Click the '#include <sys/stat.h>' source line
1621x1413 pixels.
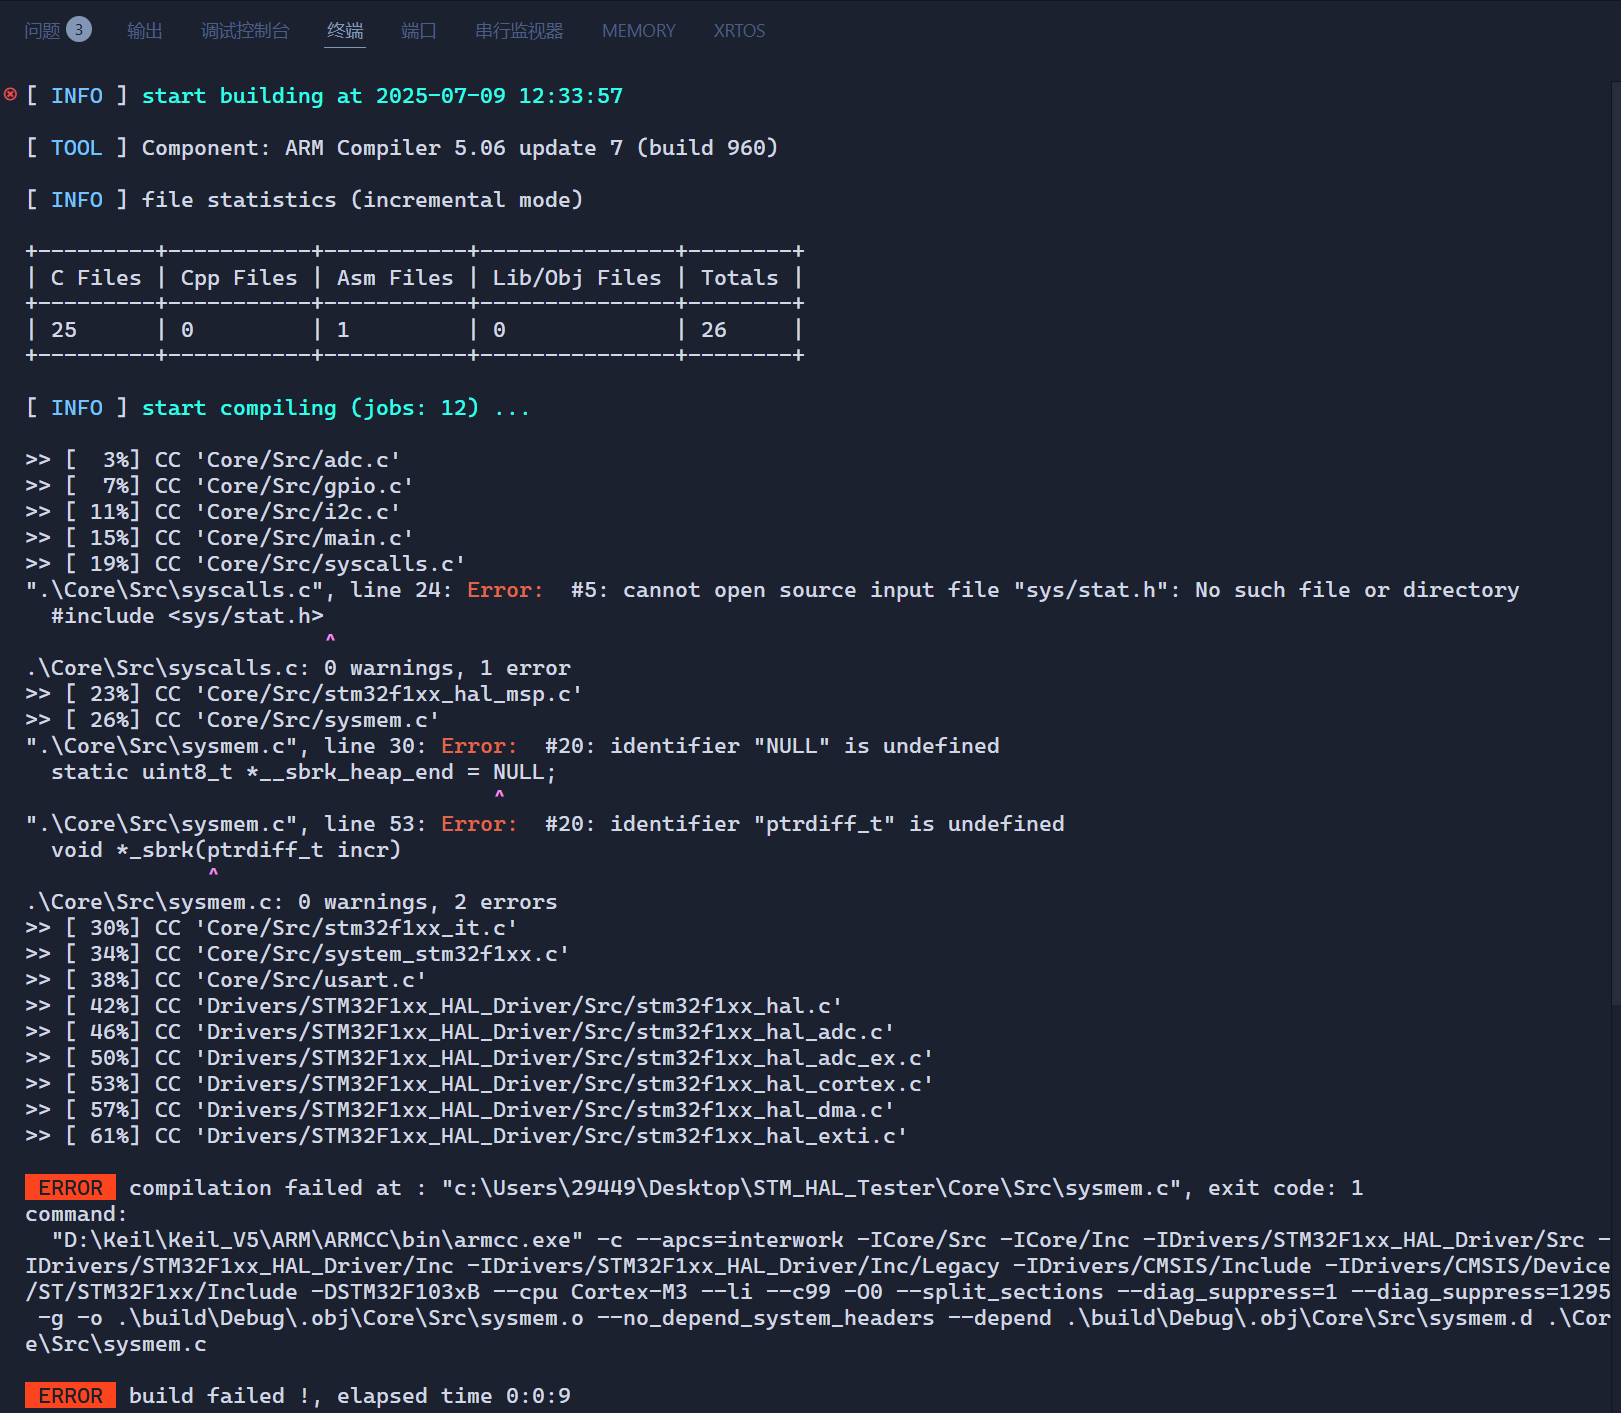click(x=187, y=616)
